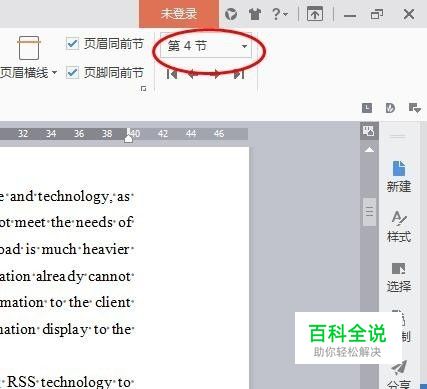
Task: Click the collapse ribbon upload-arrow icon
Action: coord(315,14)
